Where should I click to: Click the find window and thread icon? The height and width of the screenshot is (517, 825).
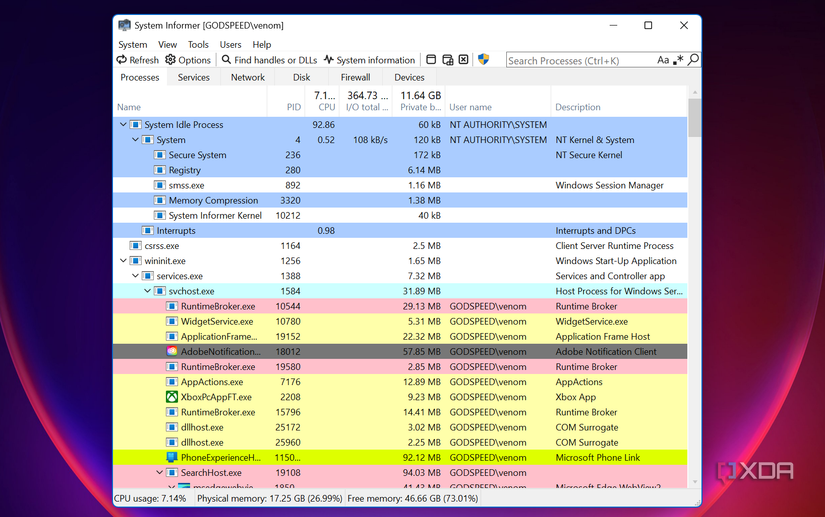click(x=447, y=59)
